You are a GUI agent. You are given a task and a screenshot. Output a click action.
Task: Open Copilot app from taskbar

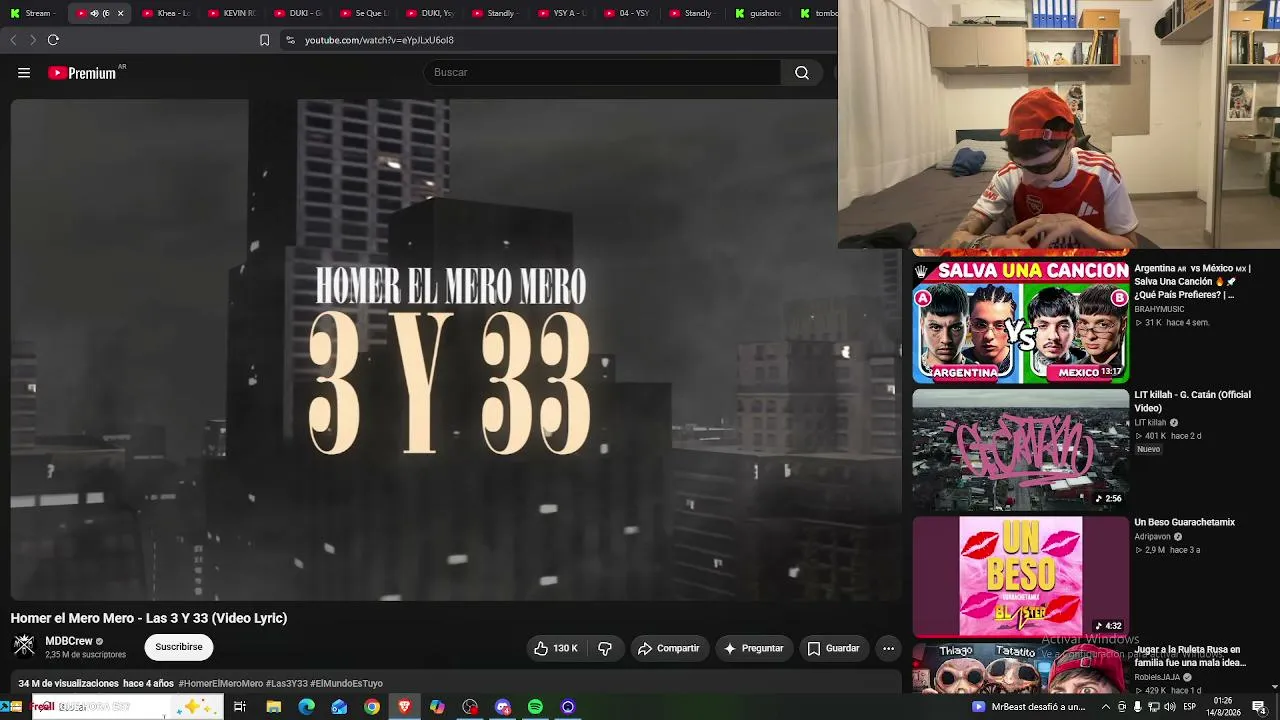437,707
